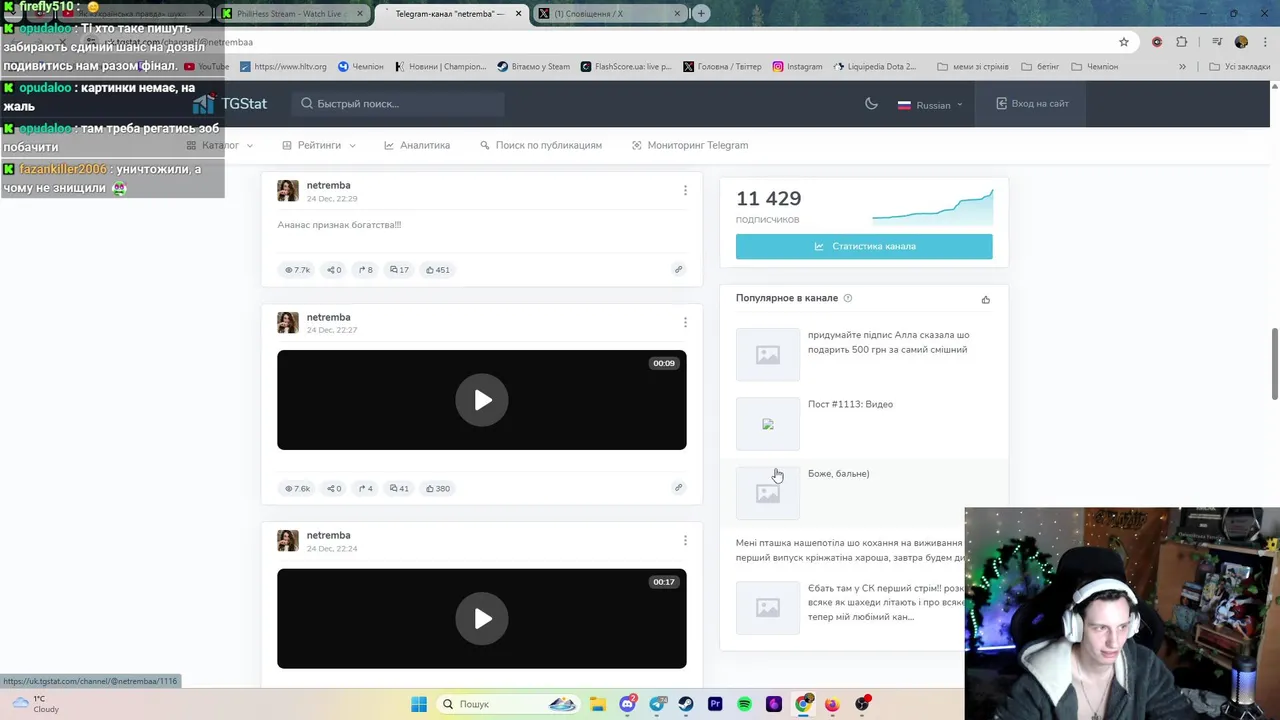Click netremba avatar on the 22:27 post
Screen dimensions: 1280x720
point(288,322)
